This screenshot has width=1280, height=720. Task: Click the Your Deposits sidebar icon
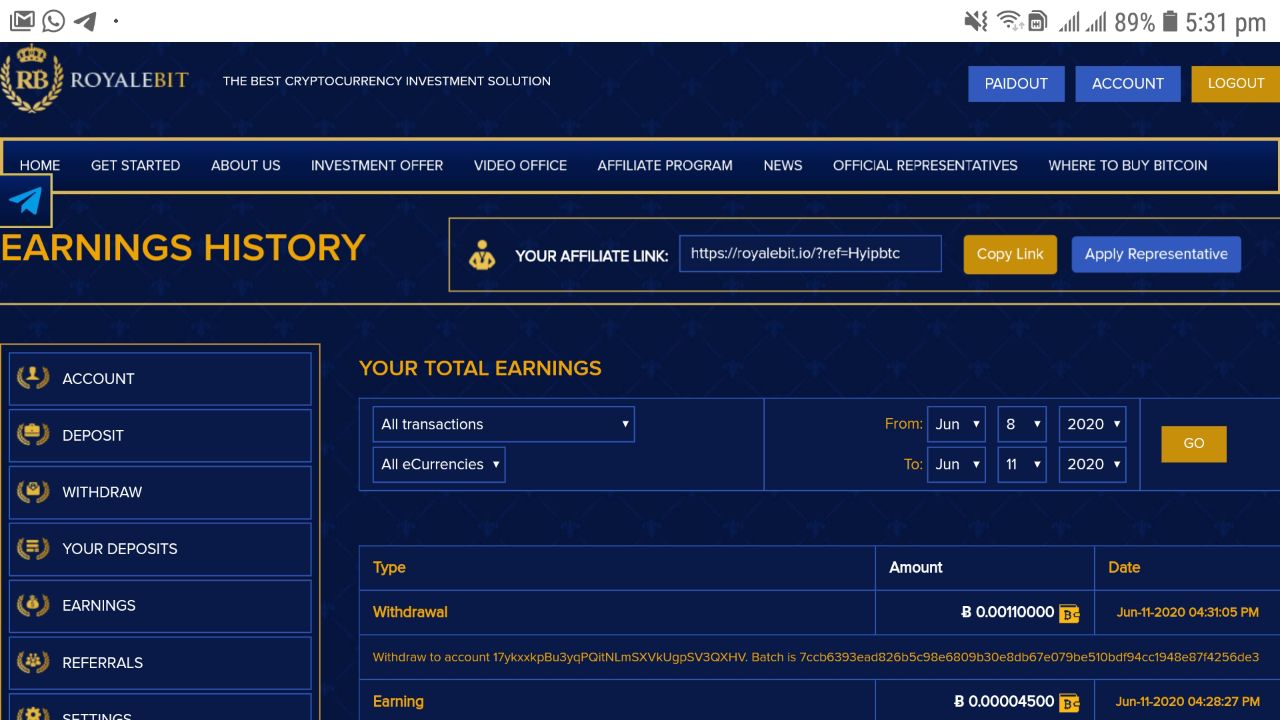pos(33,548)
